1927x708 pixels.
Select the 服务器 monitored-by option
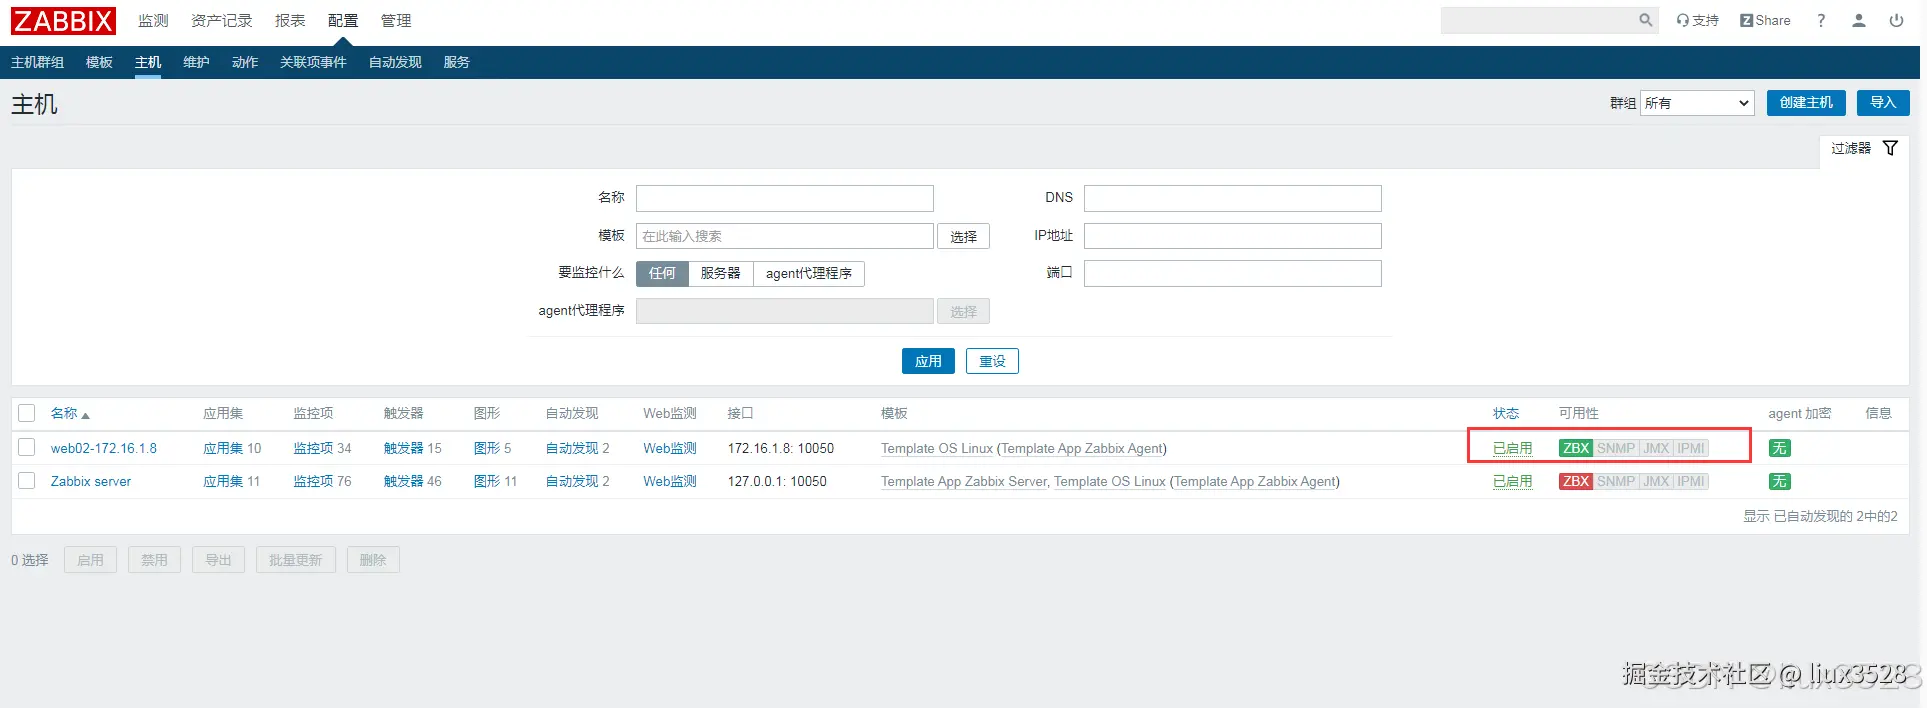[x=720, y=273]
